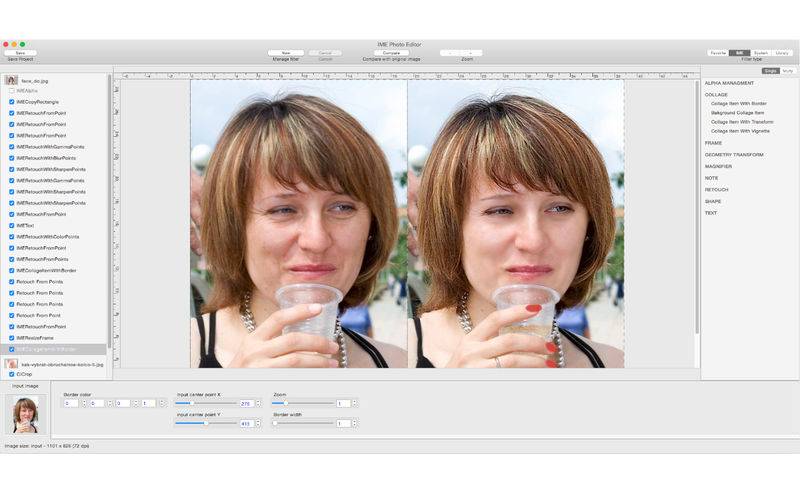Screen dimensions: 800x500
Task: Uncheck the IMEResizeFrame checkbox
Action: (12, 338)
